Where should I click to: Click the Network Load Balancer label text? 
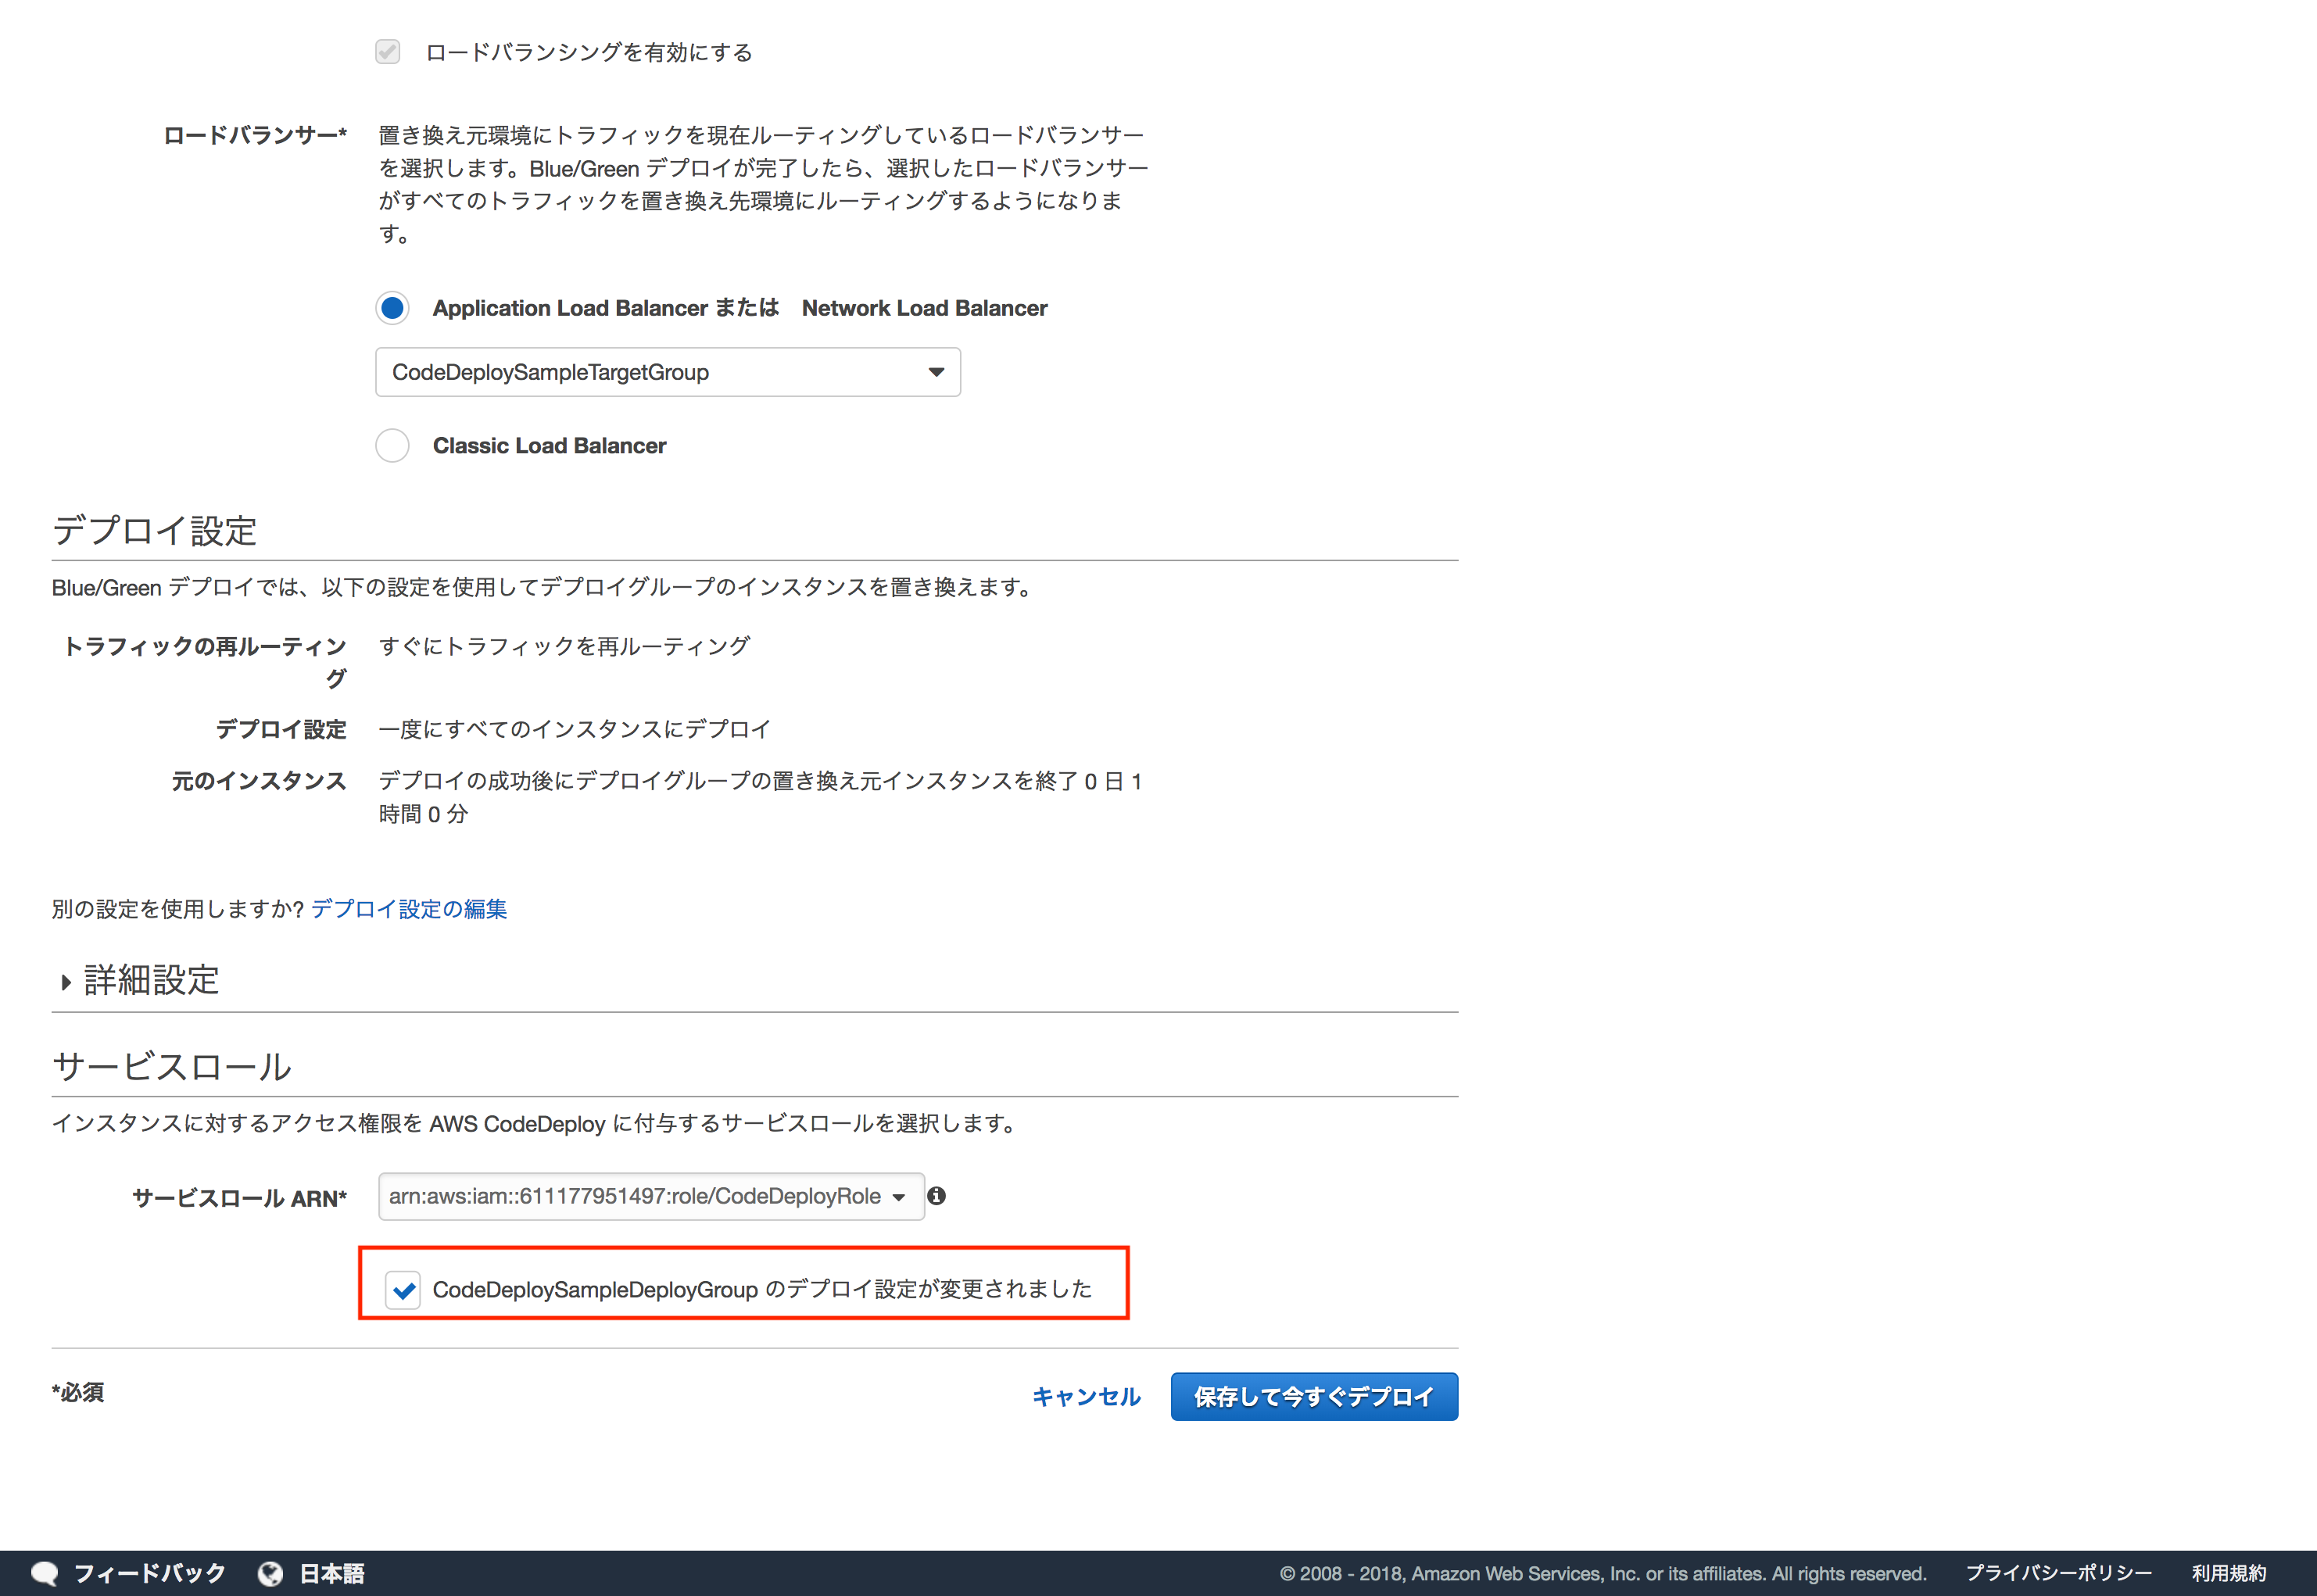click(x=925, y=308)
